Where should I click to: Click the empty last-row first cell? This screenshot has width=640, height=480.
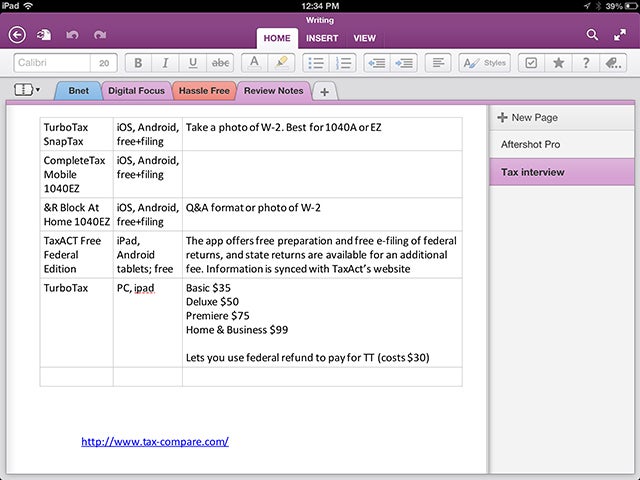click(x=76, y=377)
